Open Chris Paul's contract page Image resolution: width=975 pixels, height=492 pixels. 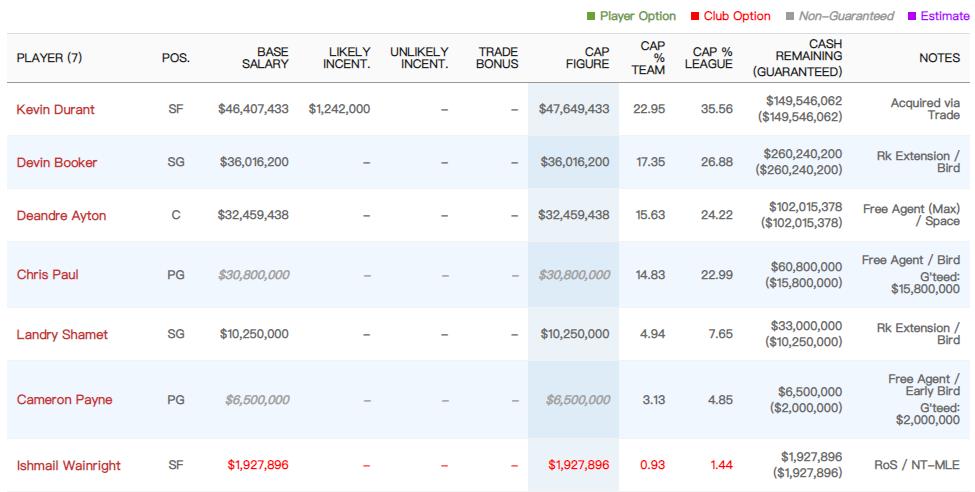[x=47, y=274]
